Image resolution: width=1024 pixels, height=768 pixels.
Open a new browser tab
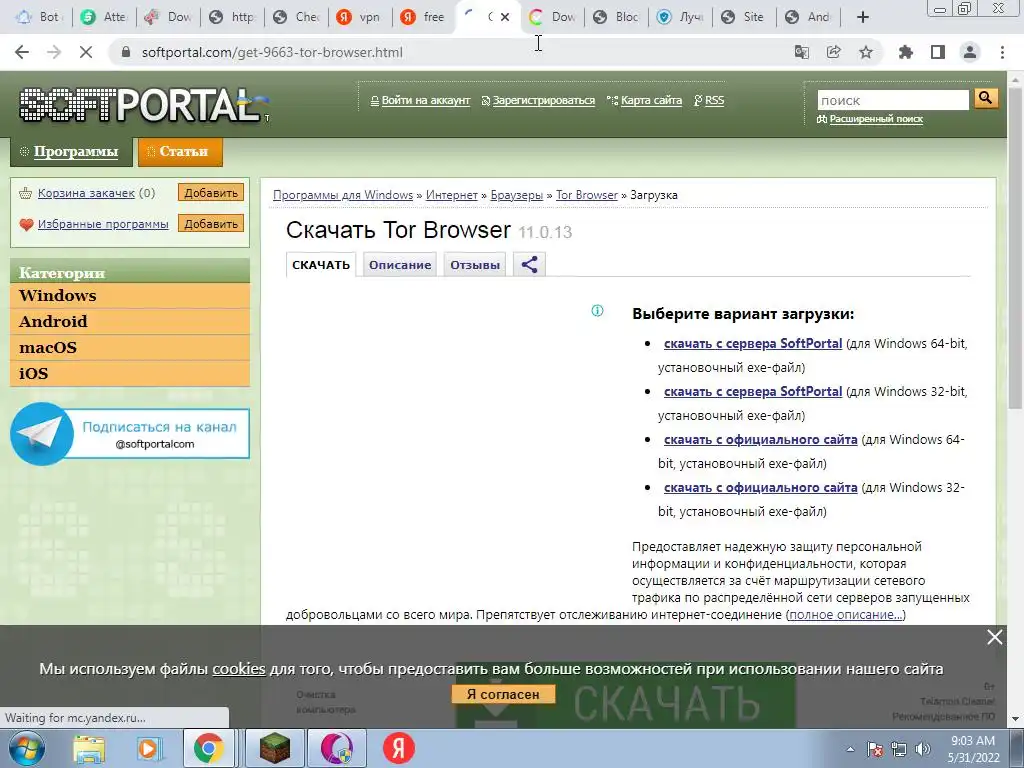click(x=863, y=17)
